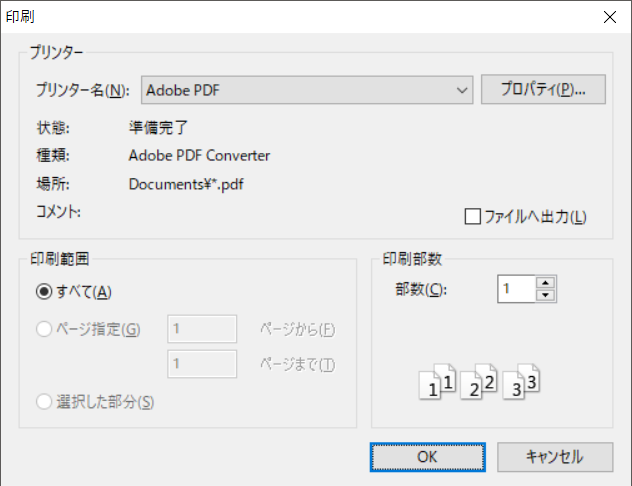
Task: Open the プリンター名 combo box
Action: click(307, 90)
